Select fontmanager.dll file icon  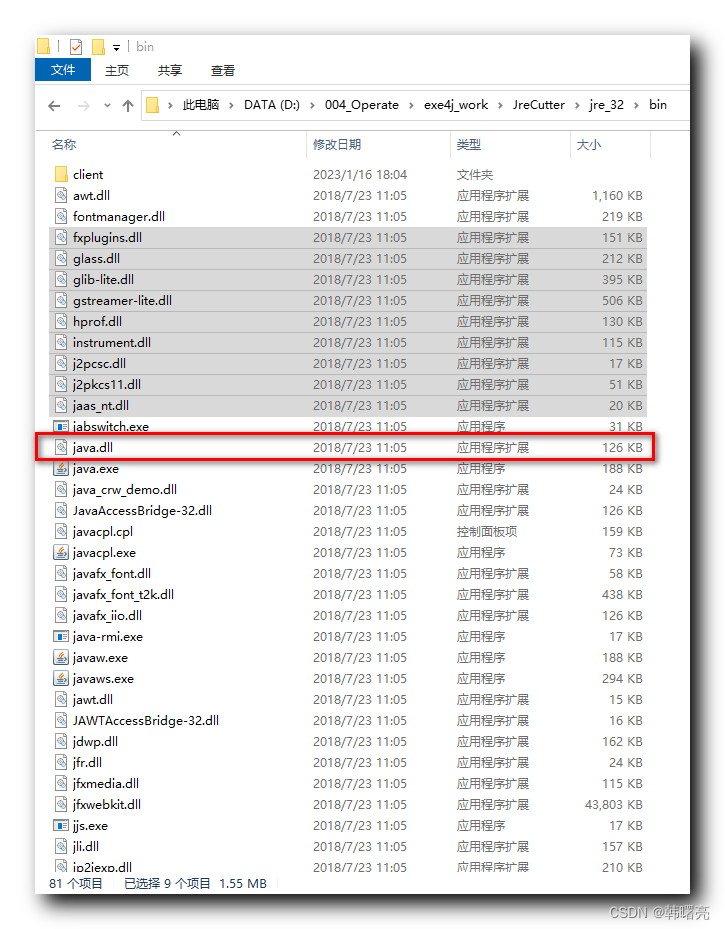[61, 216]
